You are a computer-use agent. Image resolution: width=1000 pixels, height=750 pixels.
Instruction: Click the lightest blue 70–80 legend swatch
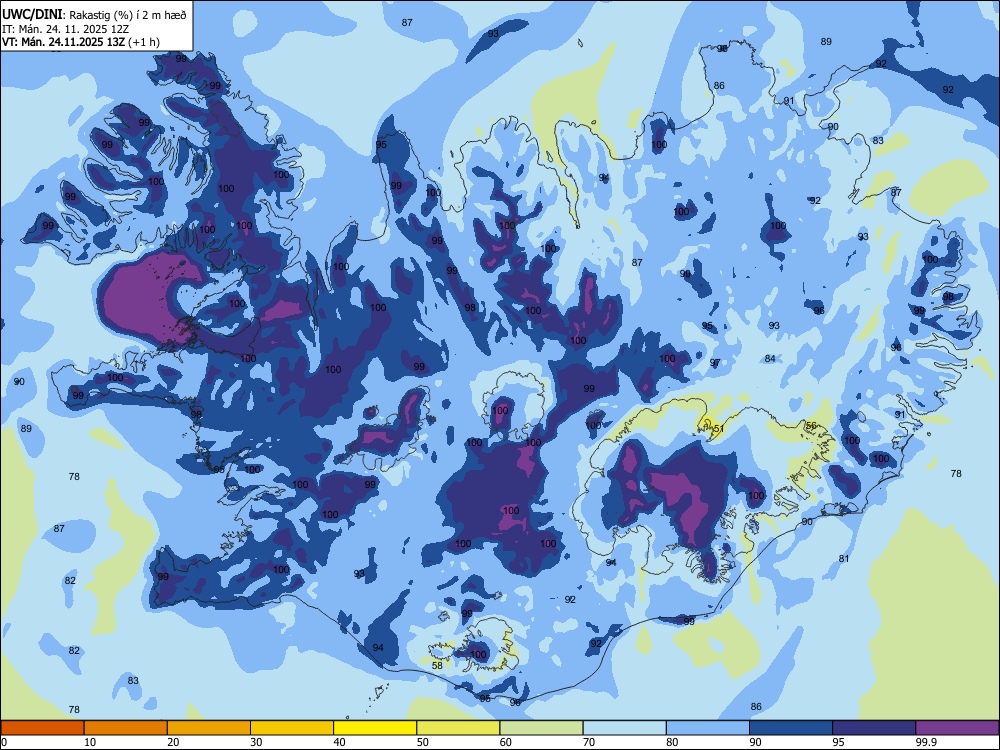(x=624, y=728)
